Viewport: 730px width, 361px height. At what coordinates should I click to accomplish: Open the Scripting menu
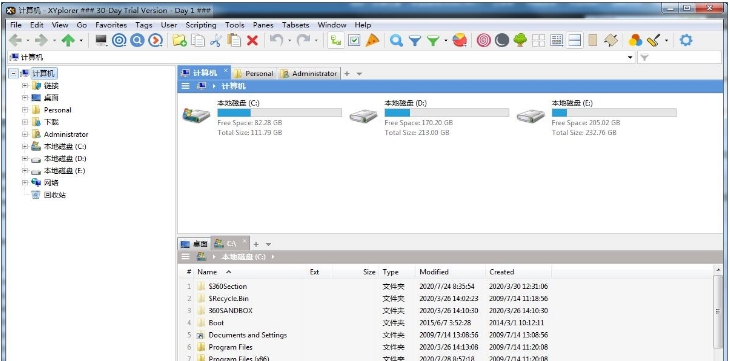(x=201, y=25)
